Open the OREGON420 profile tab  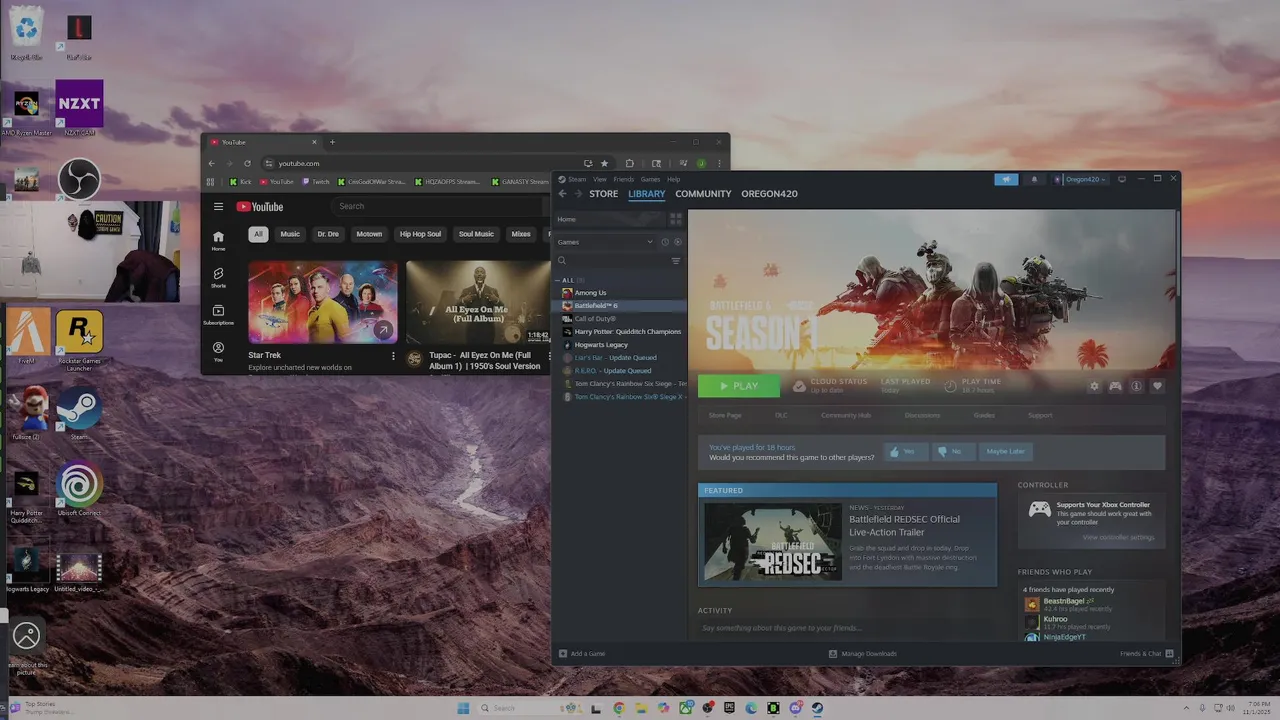click(769, 194)
